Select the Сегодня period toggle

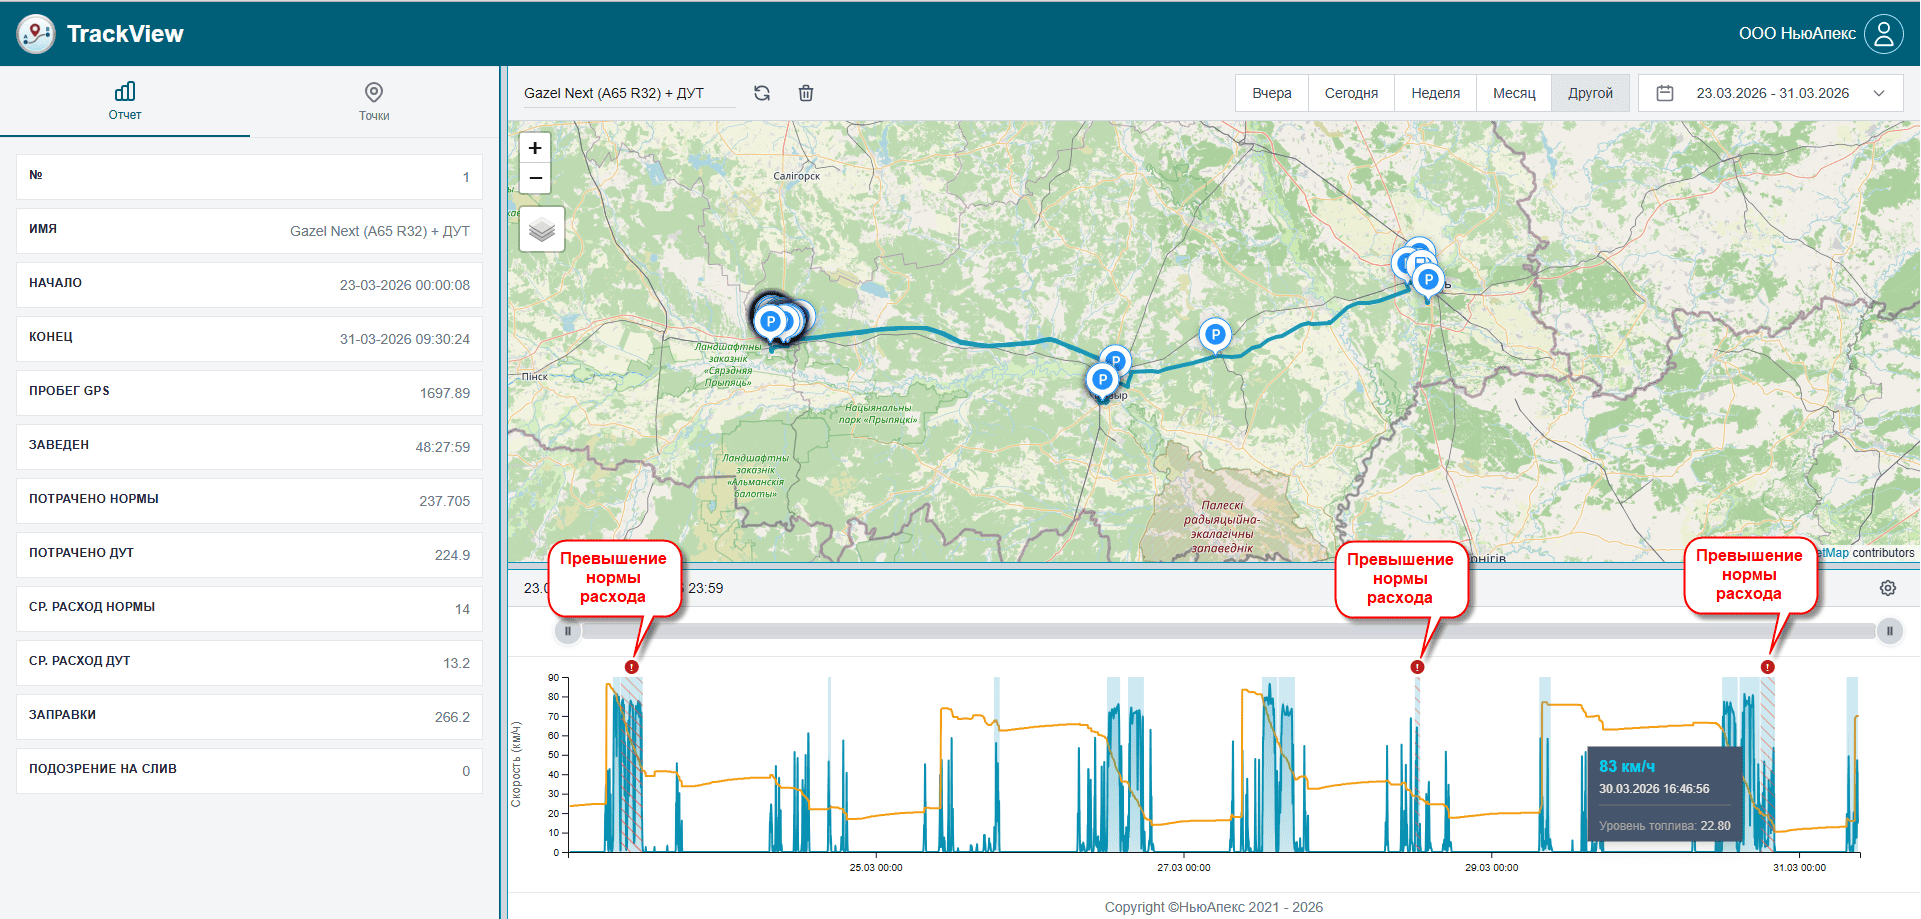[x=1351, y=93]
